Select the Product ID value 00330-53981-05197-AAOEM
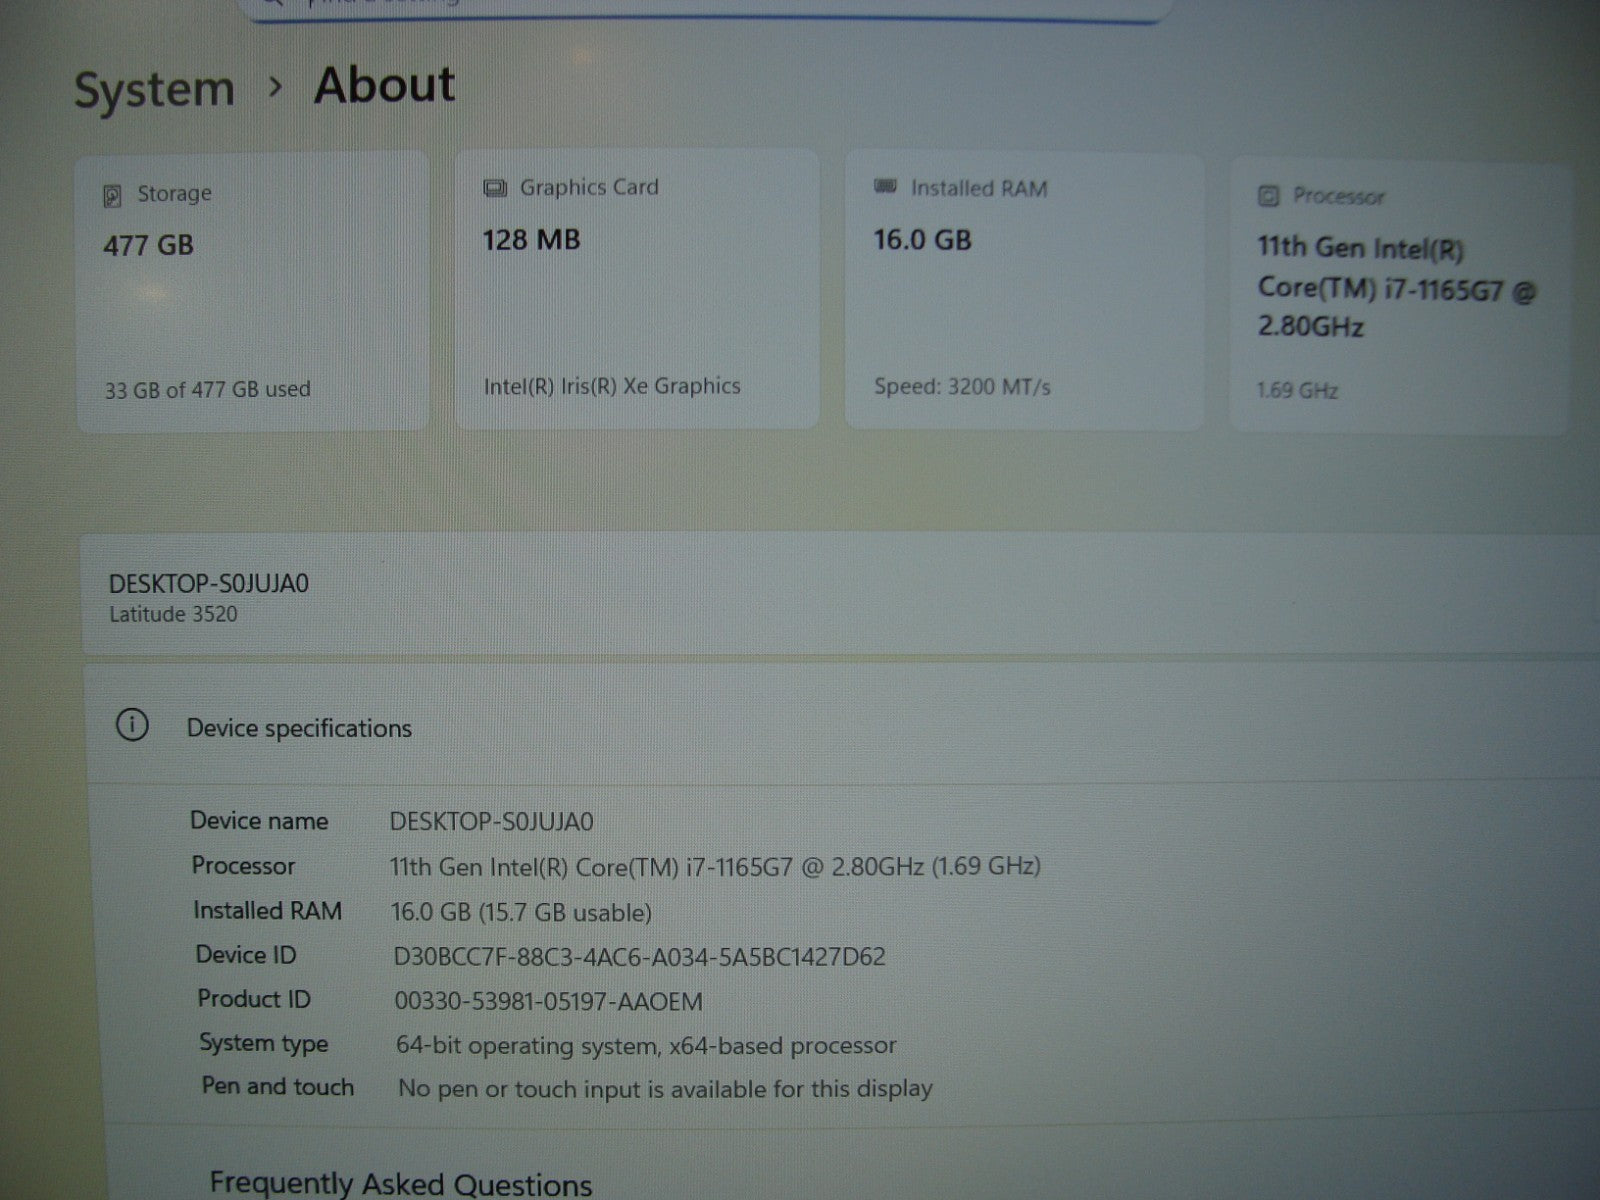The height and width of the screenshot is (1200, 1600). tap(549, 1002)
